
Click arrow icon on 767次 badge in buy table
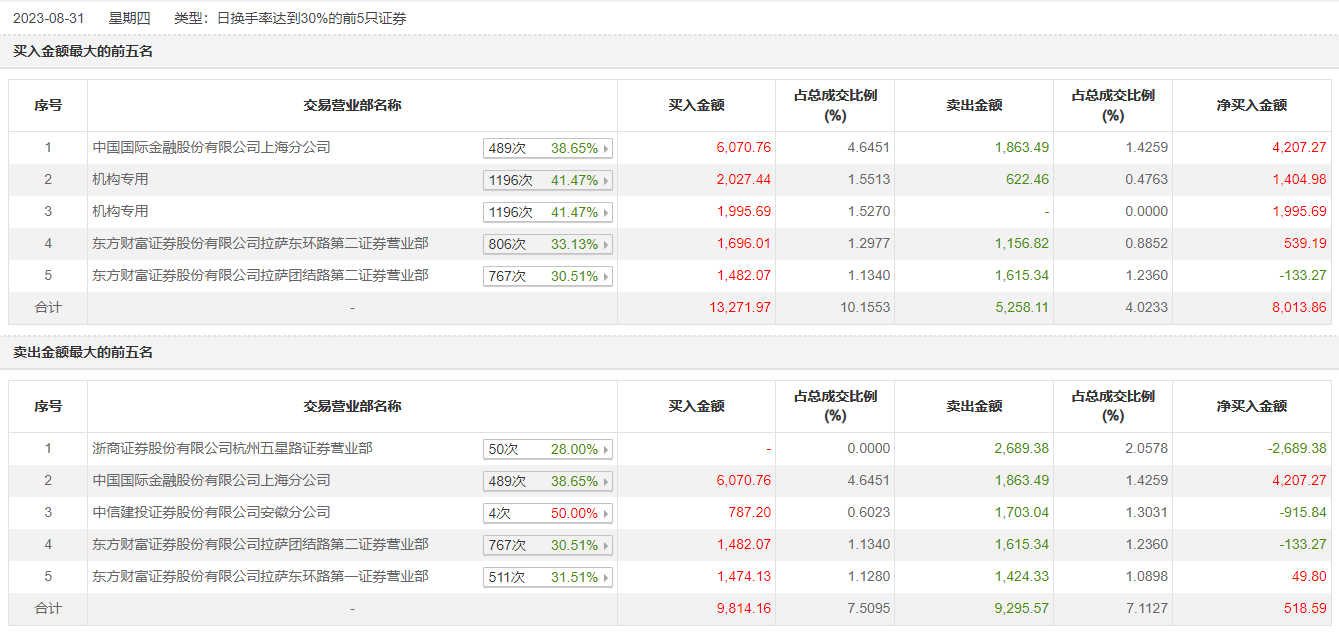coord(606,277)
